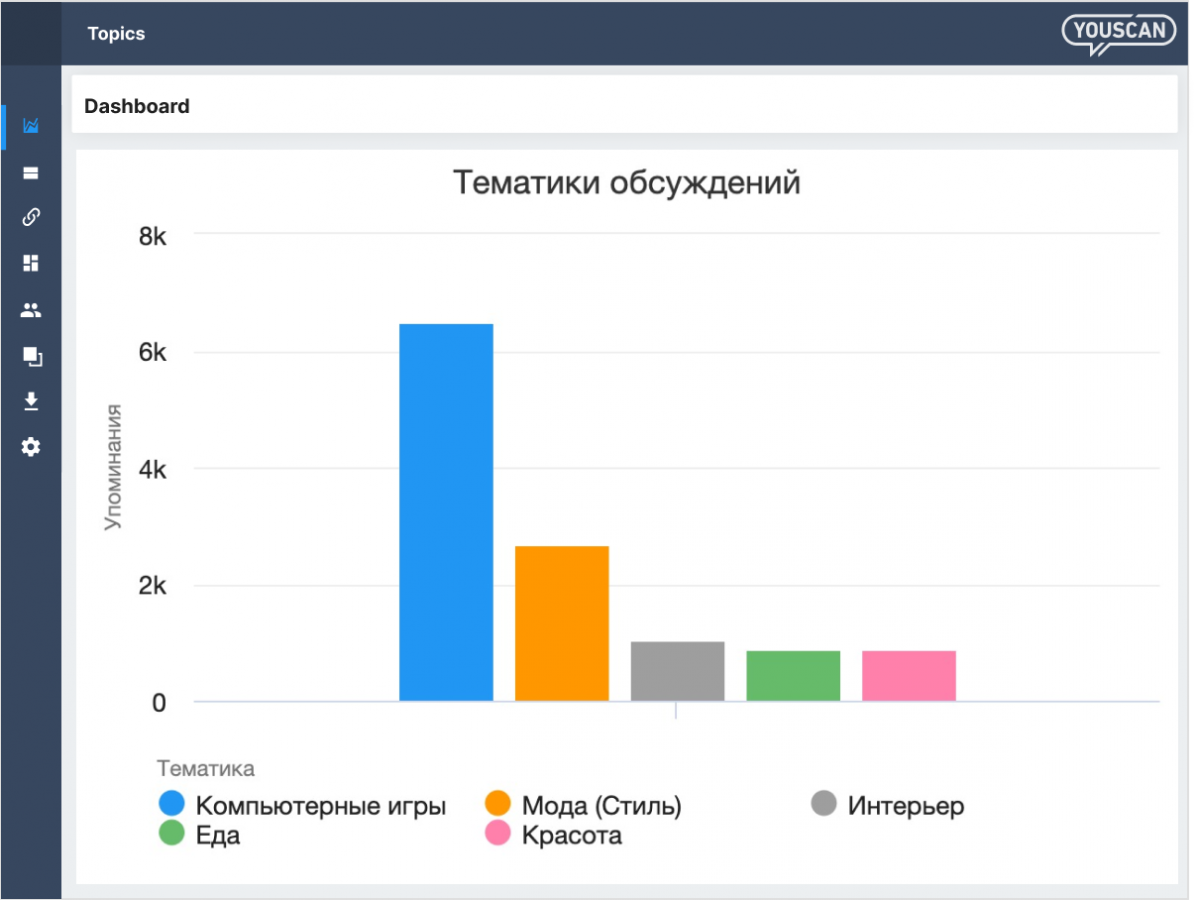Screen dimensions: 1198x900
Task: Select the dashboard grid icon in sidebar
Action: pyautogui.click(x=31, y=263)
